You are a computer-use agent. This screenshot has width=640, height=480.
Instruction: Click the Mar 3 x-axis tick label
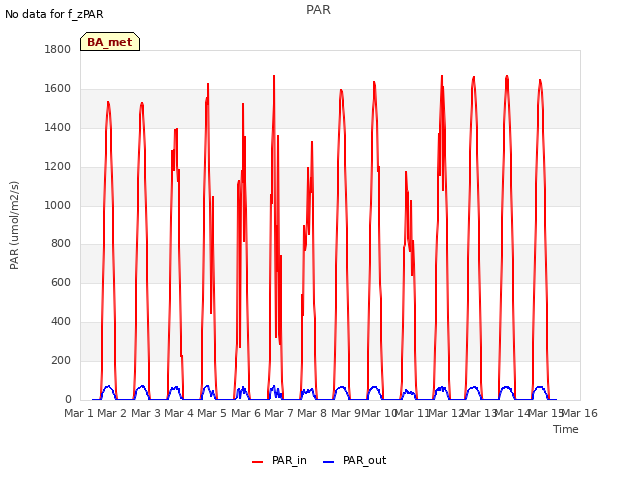(146, 413)
